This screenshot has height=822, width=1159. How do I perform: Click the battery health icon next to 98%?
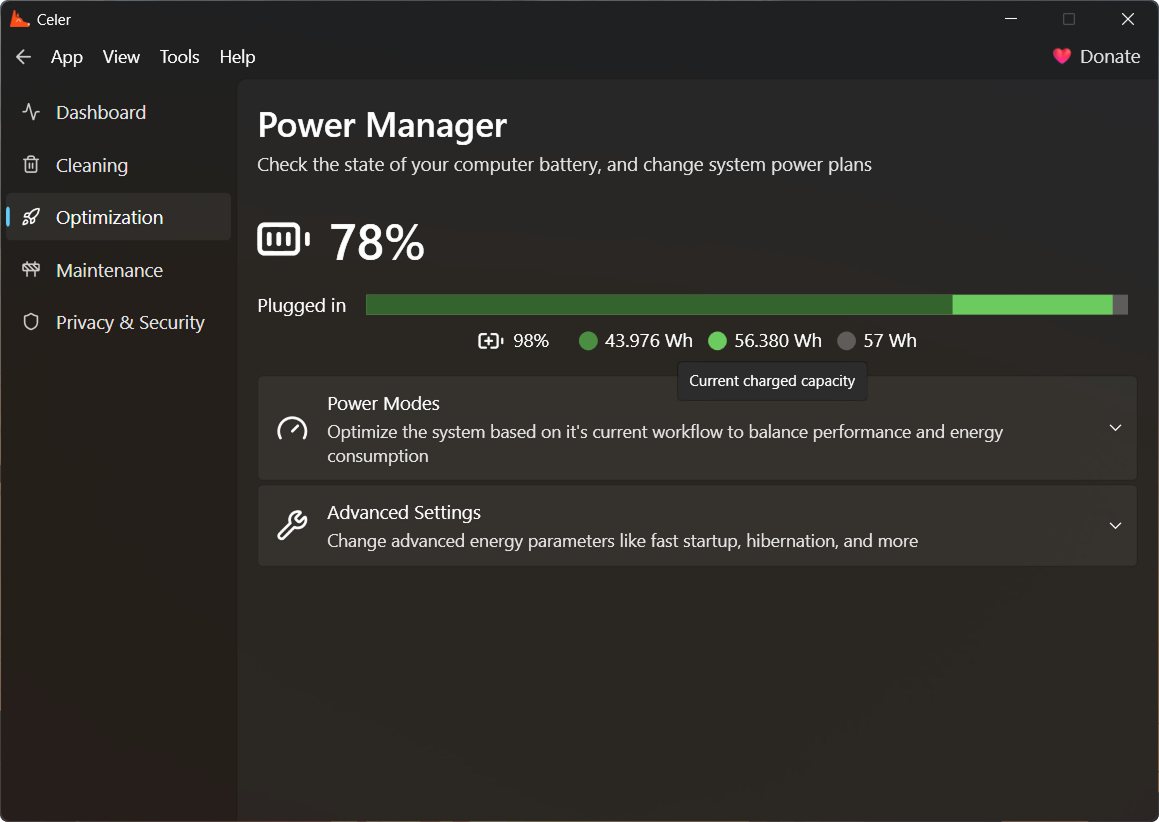(x=490, y=341)
